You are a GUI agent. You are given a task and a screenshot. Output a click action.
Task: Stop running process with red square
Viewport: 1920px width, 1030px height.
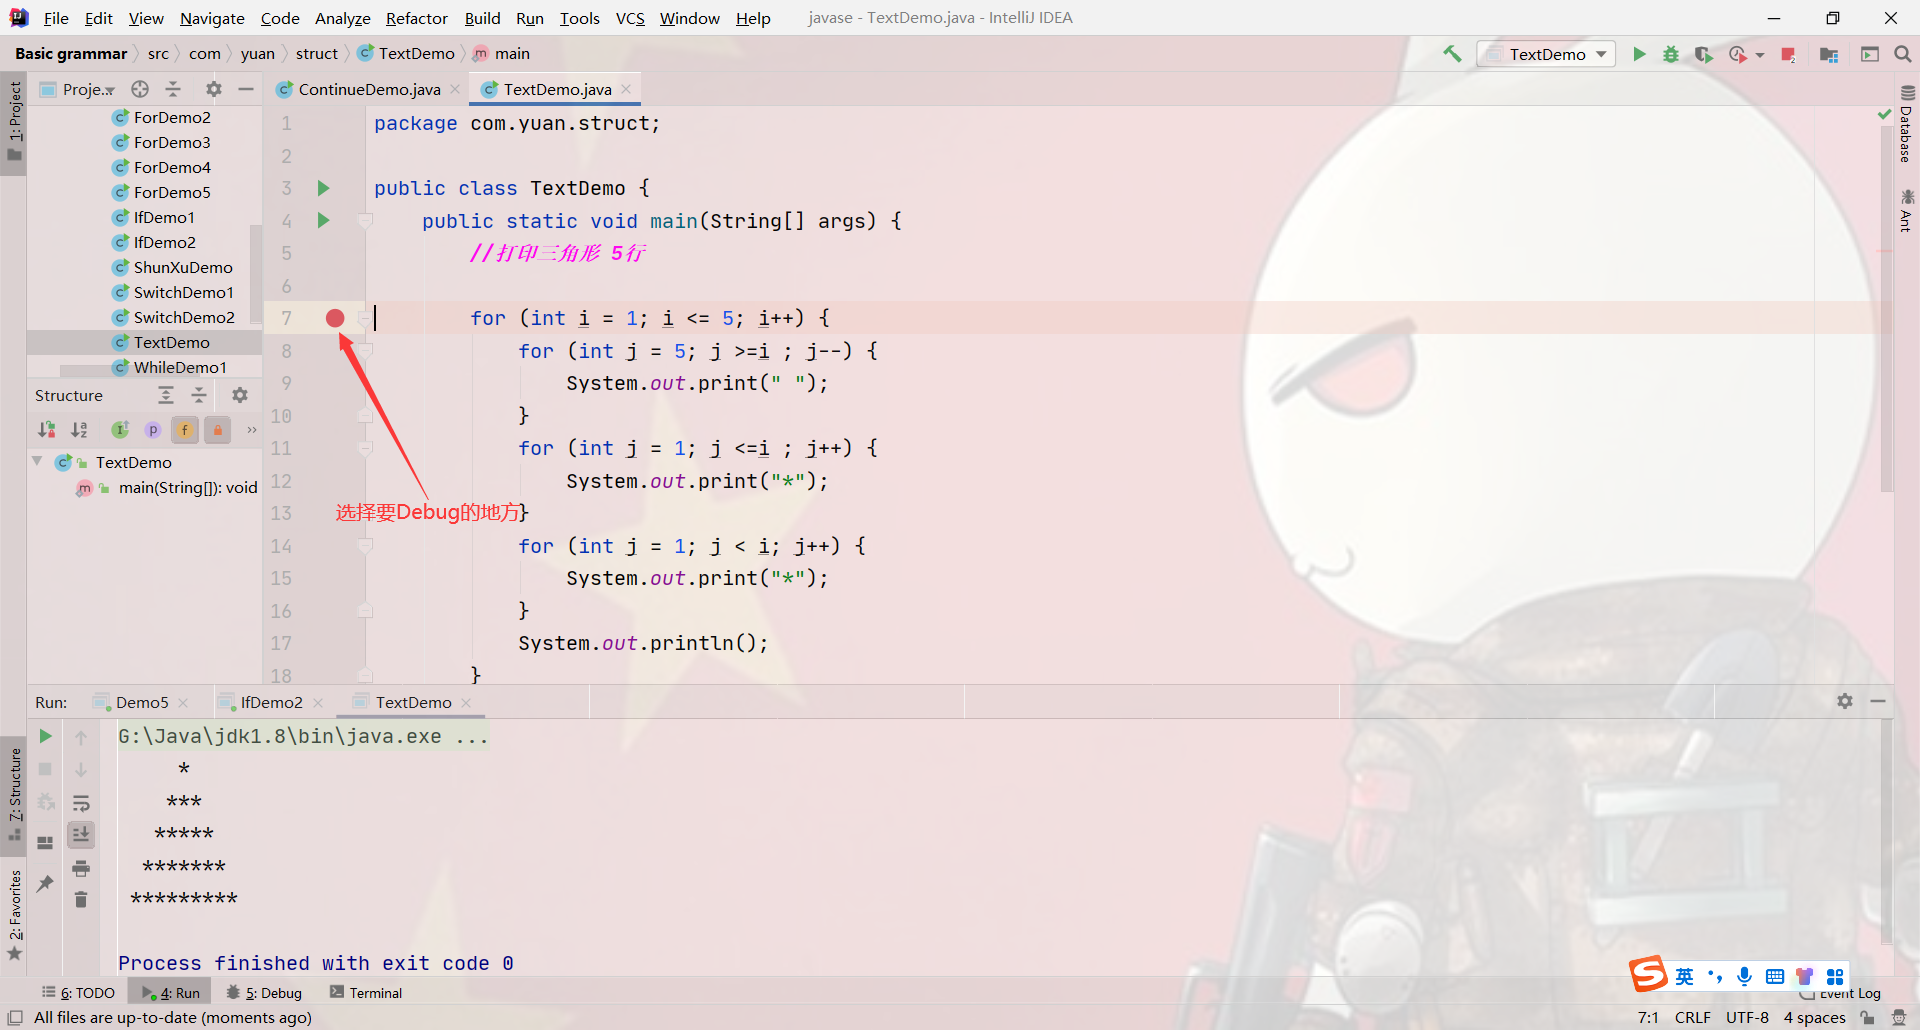pyautogui.click(x=1789, y=54)
